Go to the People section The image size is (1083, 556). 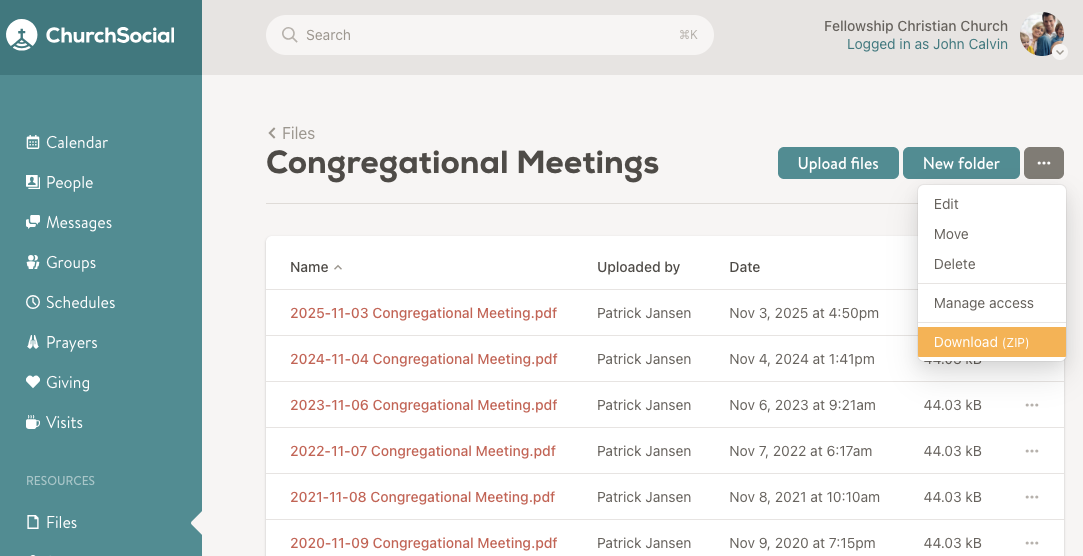[69, 182]
